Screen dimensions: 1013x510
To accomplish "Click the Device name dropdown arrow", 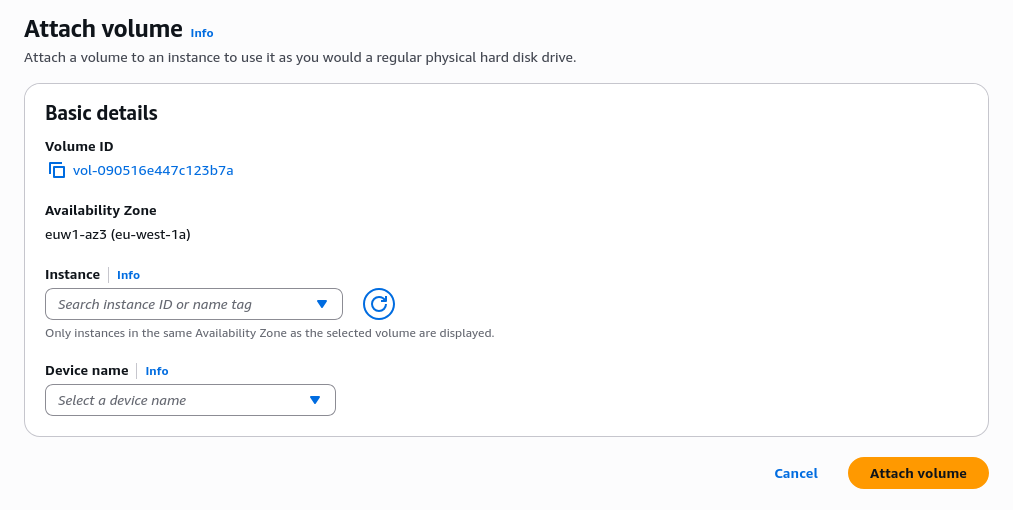I will [x=315, y=400].
